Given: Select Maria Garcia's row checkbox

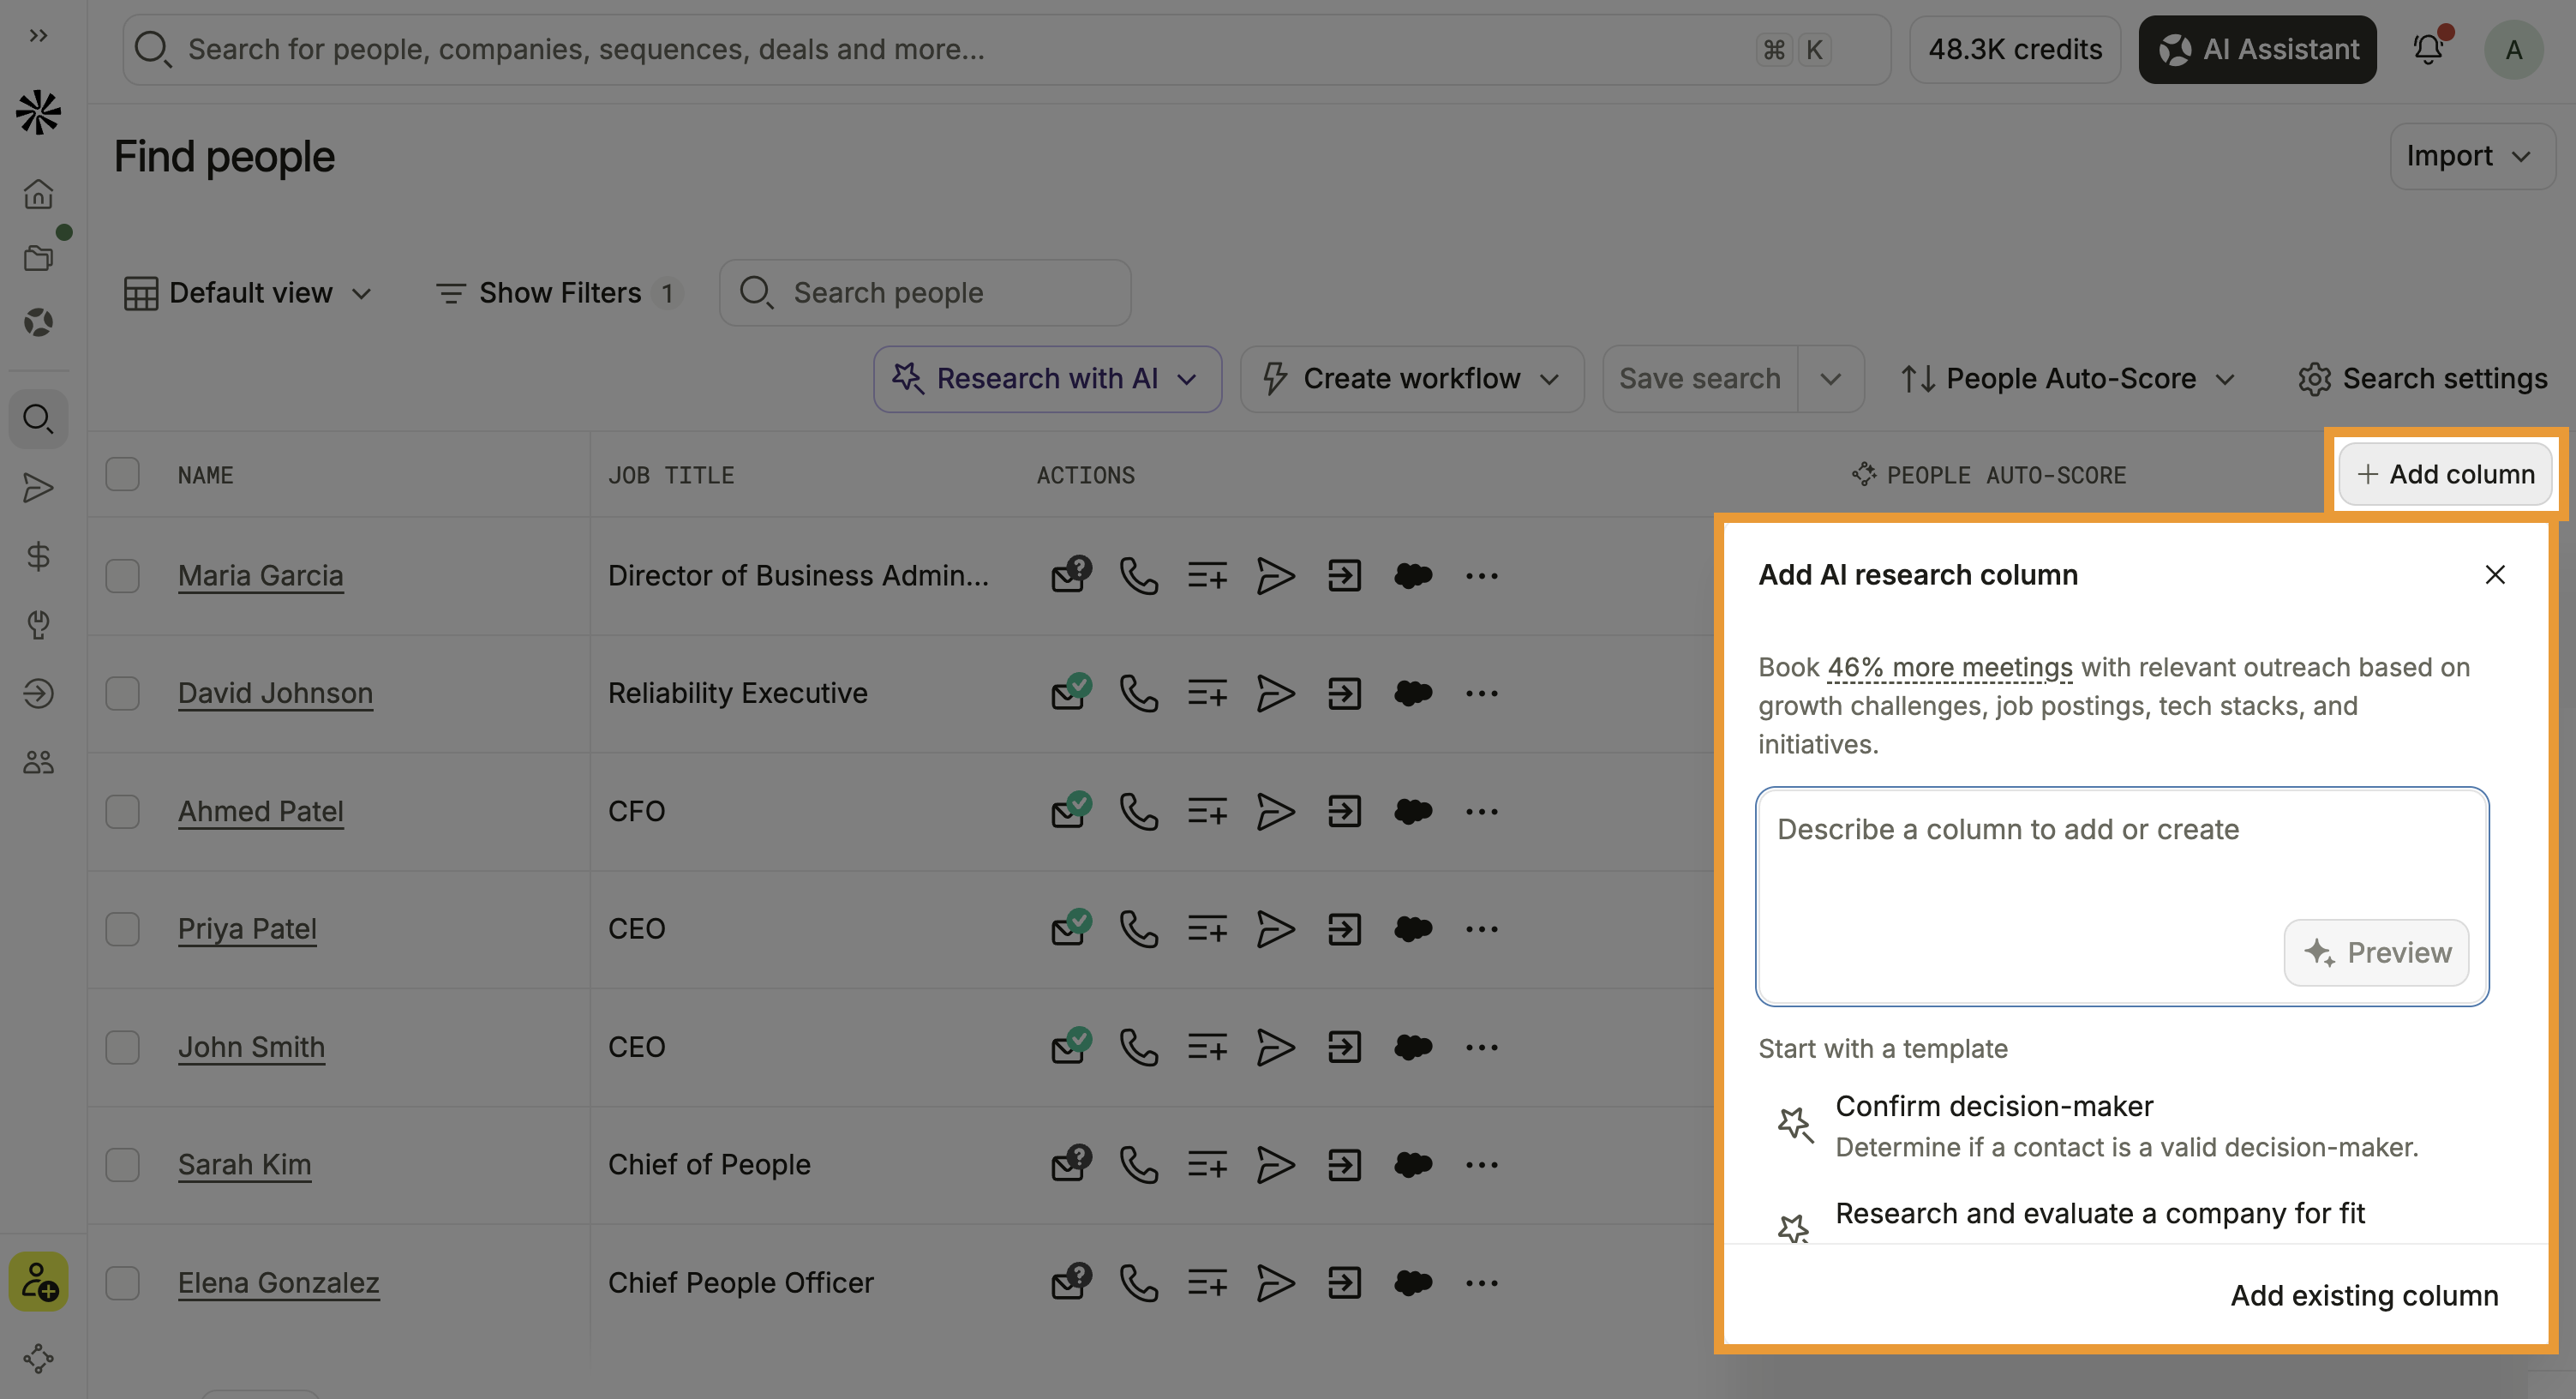Looking at the screenshot, I should pyautogui.click(x=123, y=575).
